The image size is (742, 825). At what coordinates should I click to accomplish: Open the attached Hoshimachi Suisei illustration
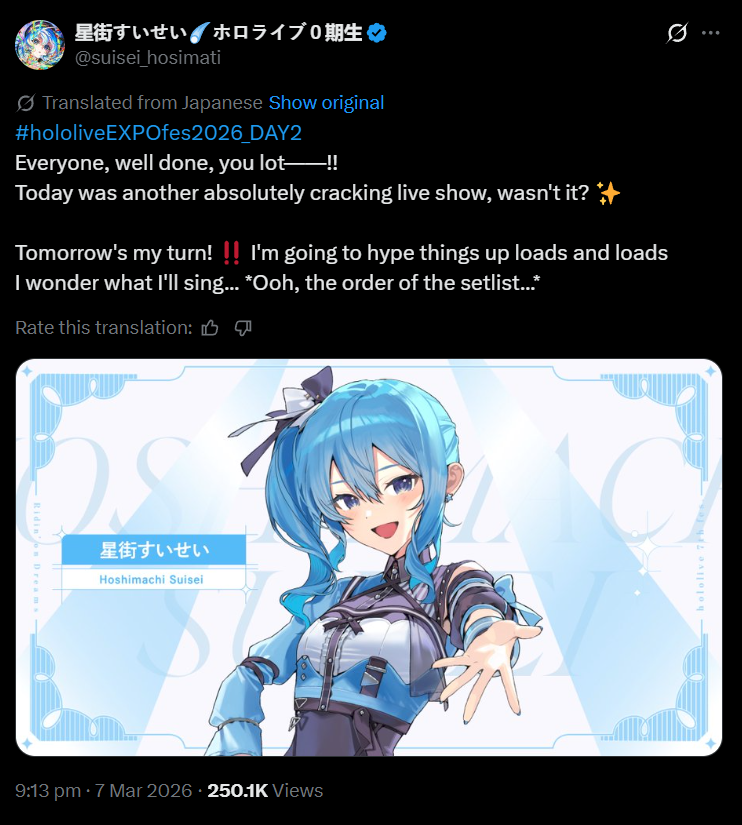click(369, 557)
